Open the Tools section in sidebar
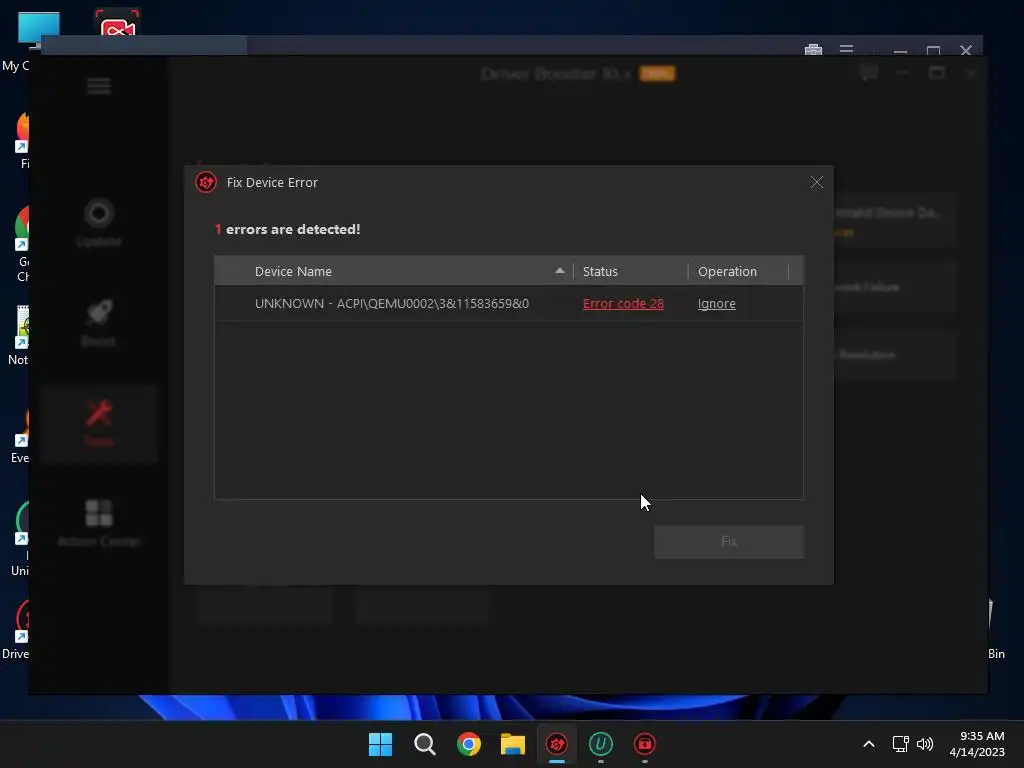Screen dimensions: 1024x768 point(99,423)
